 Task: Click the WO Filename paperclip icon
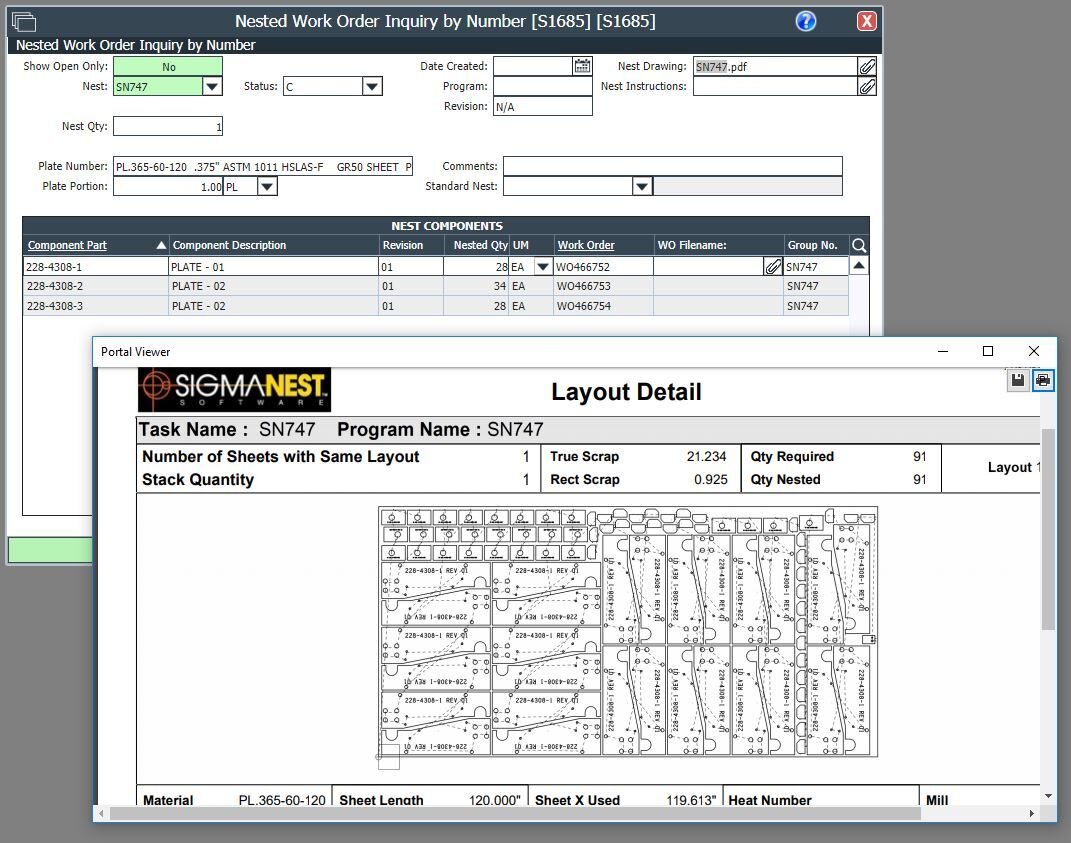tap(773, 267)
